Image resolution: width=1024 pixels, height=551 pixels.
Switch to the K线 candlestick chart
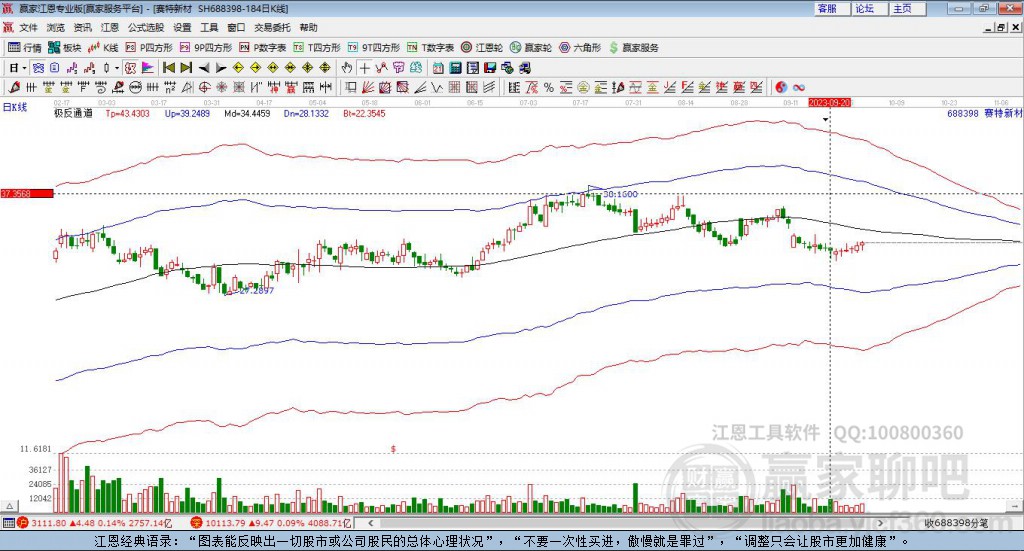pyautogui.click(x=103, y=48)
